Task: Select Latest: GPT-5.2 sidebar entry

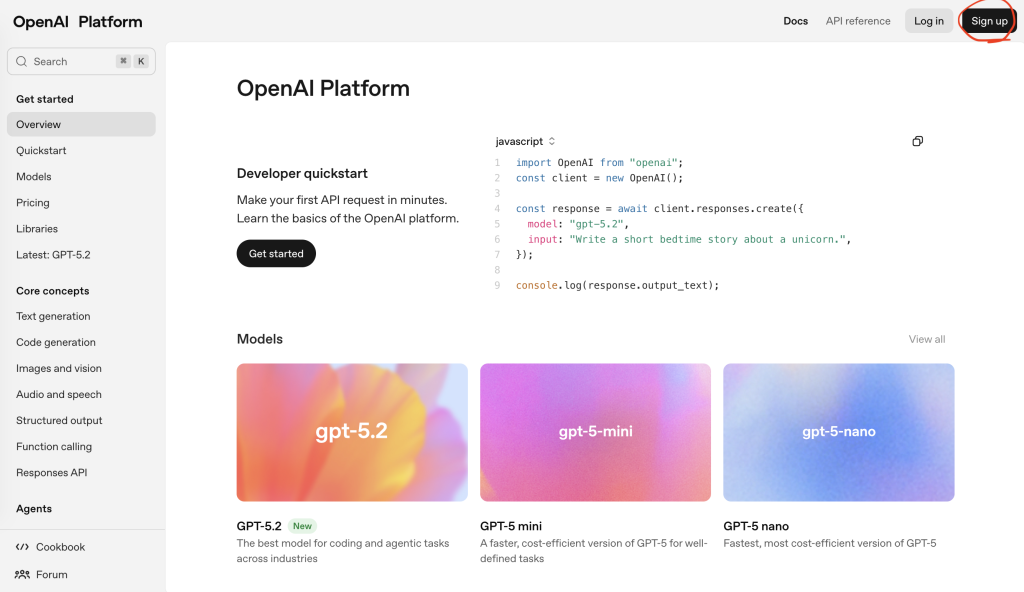Action: [x=53, y=255]
